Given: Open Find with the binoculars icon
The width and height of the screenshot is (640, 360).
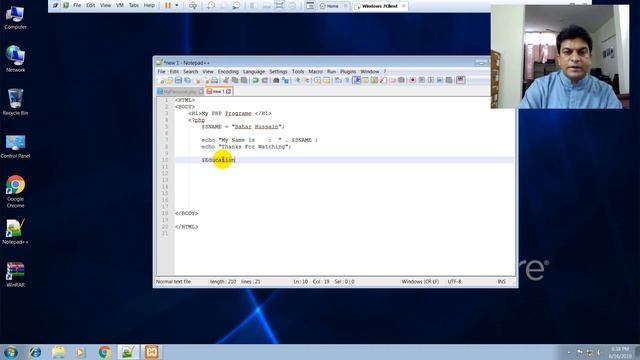Looking at the screenshot, I should pyautogui.click(x=276, y=80).
